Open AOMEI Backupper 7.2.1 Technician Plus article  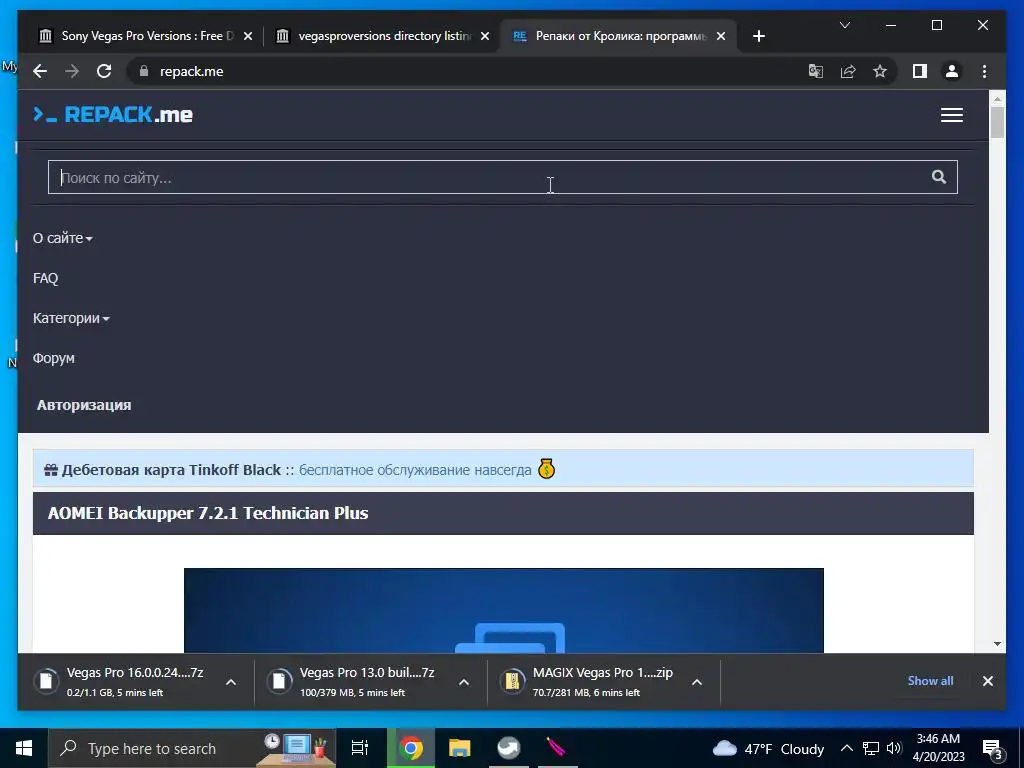click(208, 513)
